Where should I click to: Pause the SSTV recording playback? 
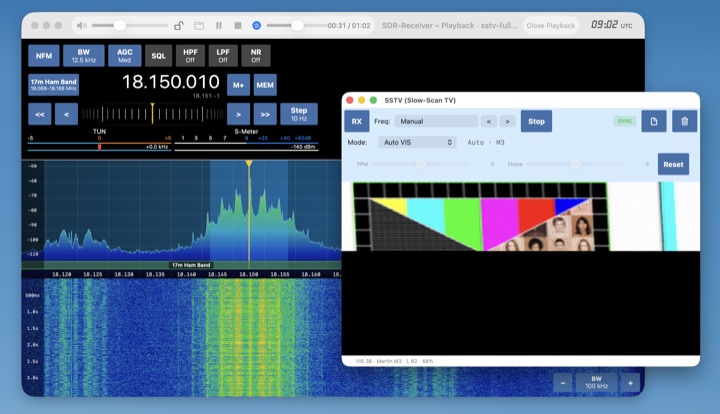point(219,26)
